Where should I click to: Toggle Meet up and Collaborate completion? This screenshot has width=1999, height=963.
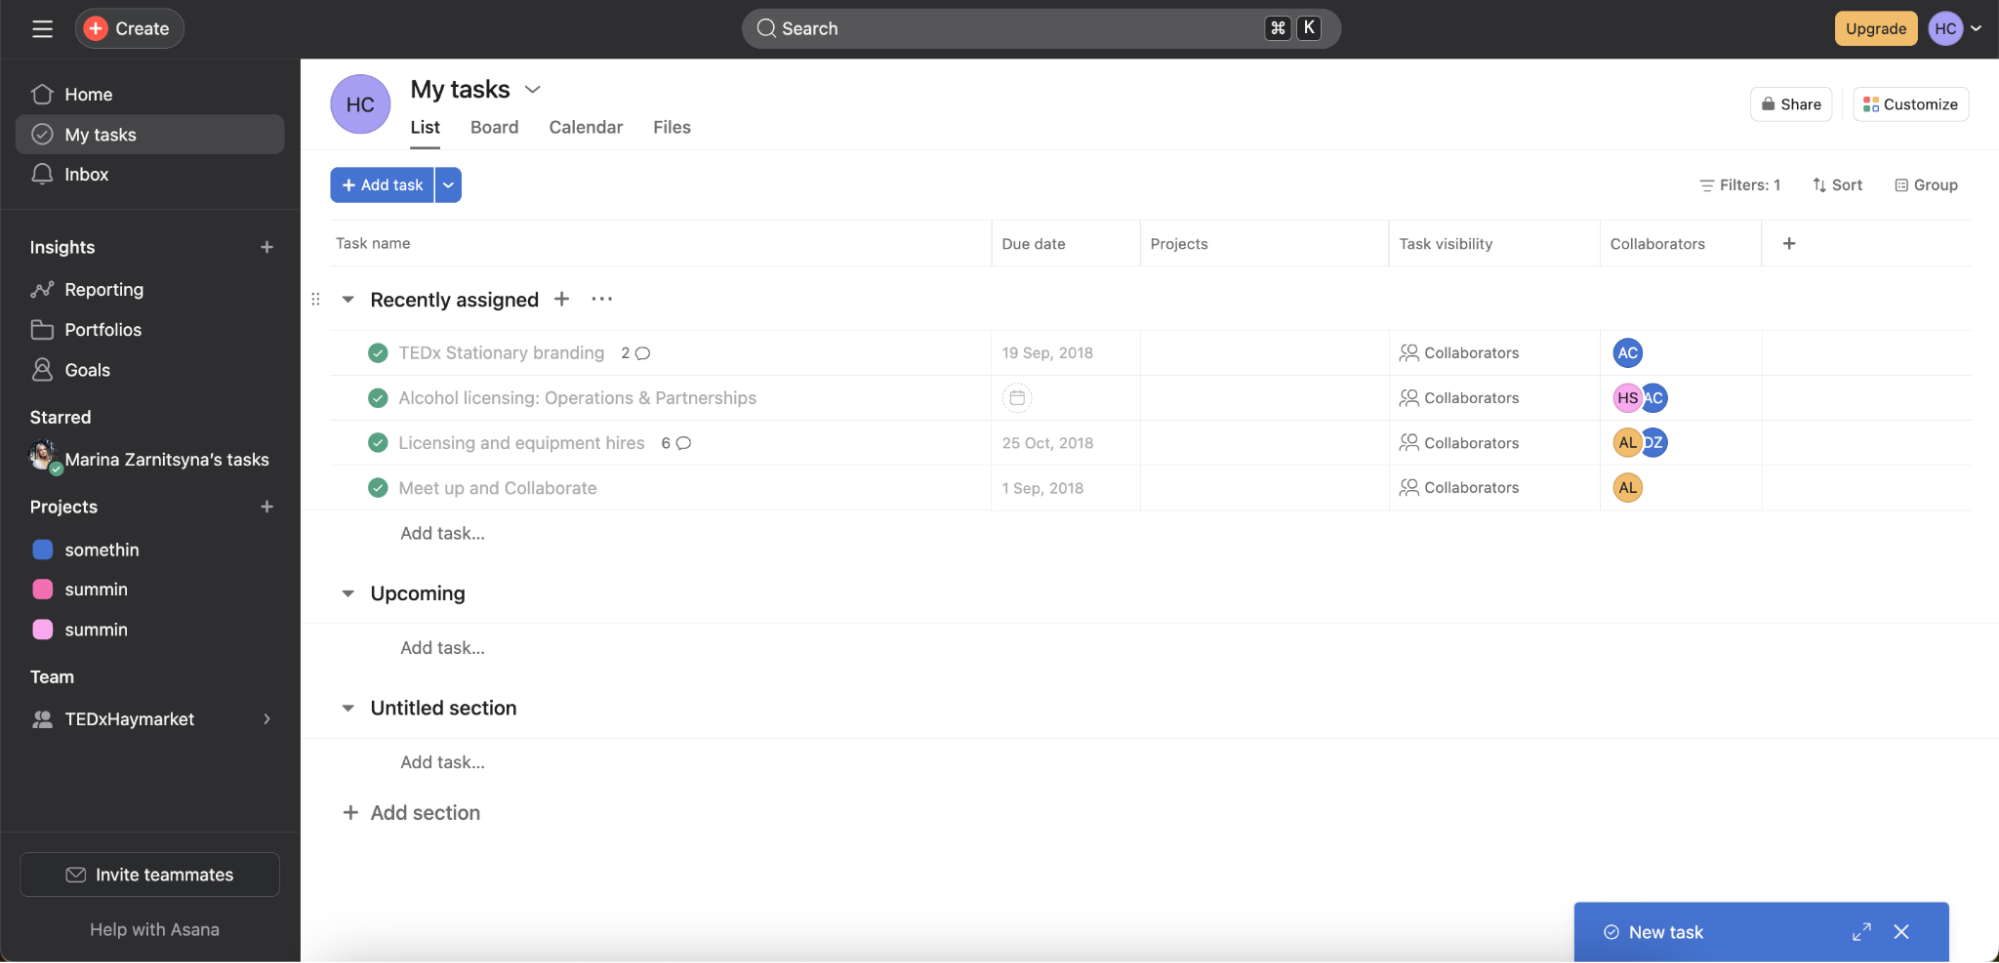(x=378, y=488)
